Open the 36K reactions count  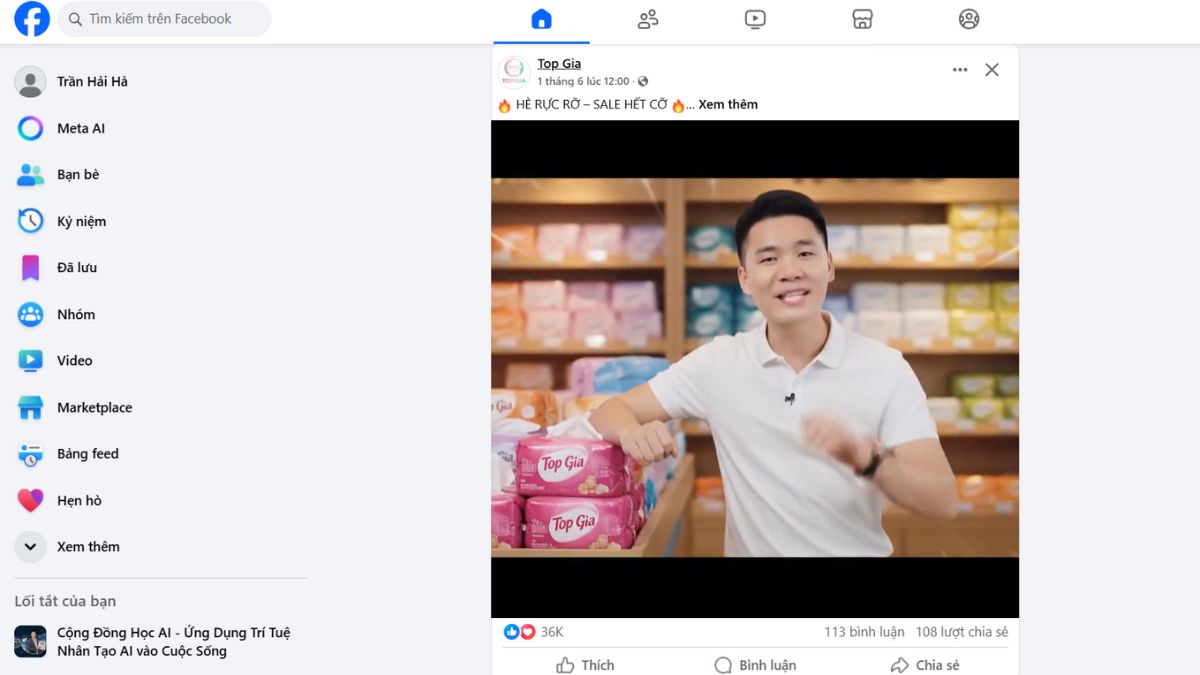pyautogui.click(x=552, y=632)
